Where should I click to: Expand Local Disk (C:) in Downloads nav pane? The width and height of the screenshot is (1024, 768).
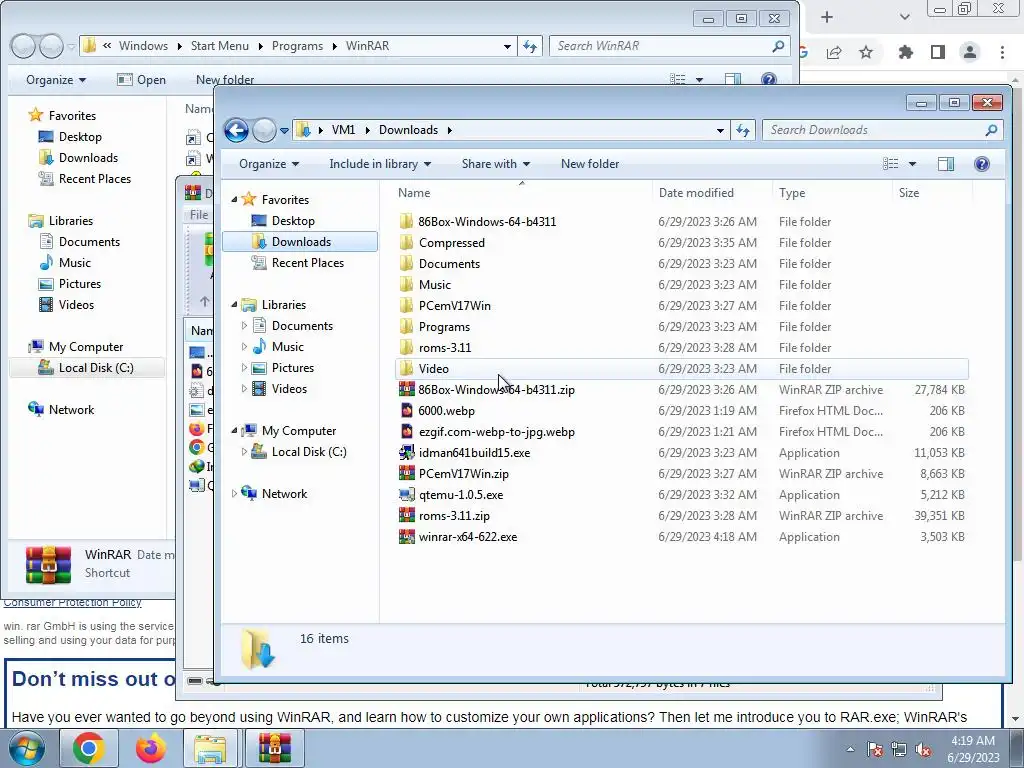point(244,452)
